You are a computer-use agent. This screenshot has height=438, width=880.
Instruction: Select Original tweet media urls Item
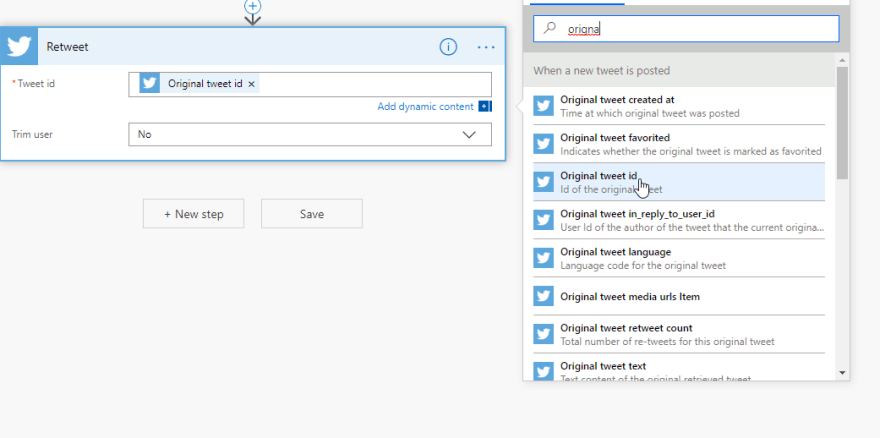pos(679,296)
